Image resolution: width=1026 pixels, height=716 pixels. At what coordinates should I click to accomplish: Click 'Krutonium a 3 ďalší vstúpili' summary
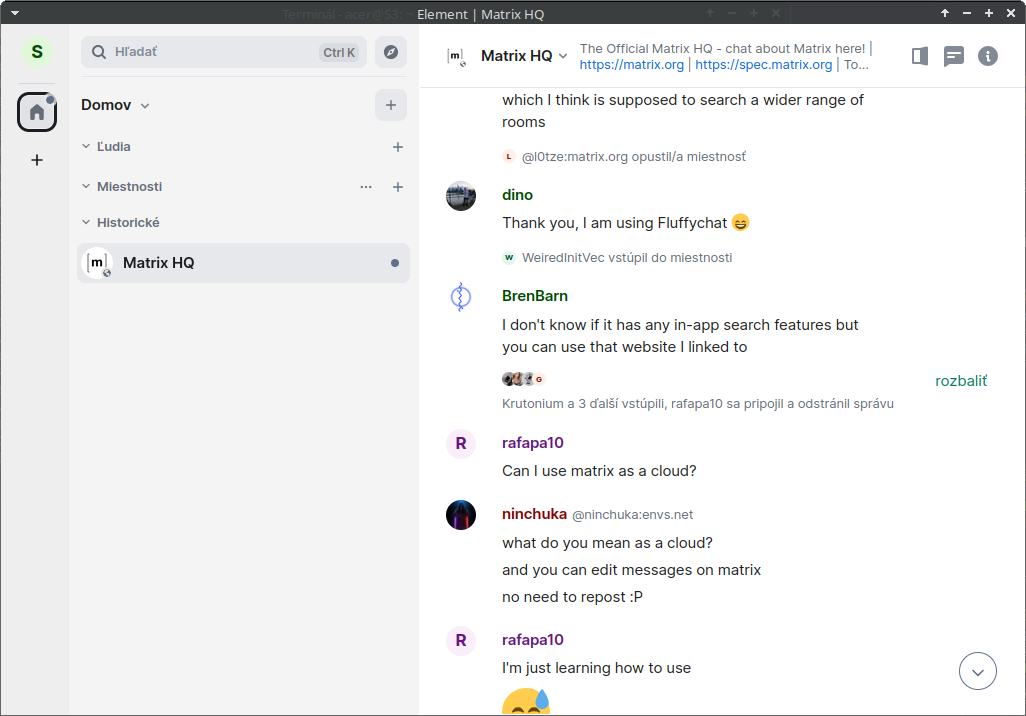(x=698, y=404)
